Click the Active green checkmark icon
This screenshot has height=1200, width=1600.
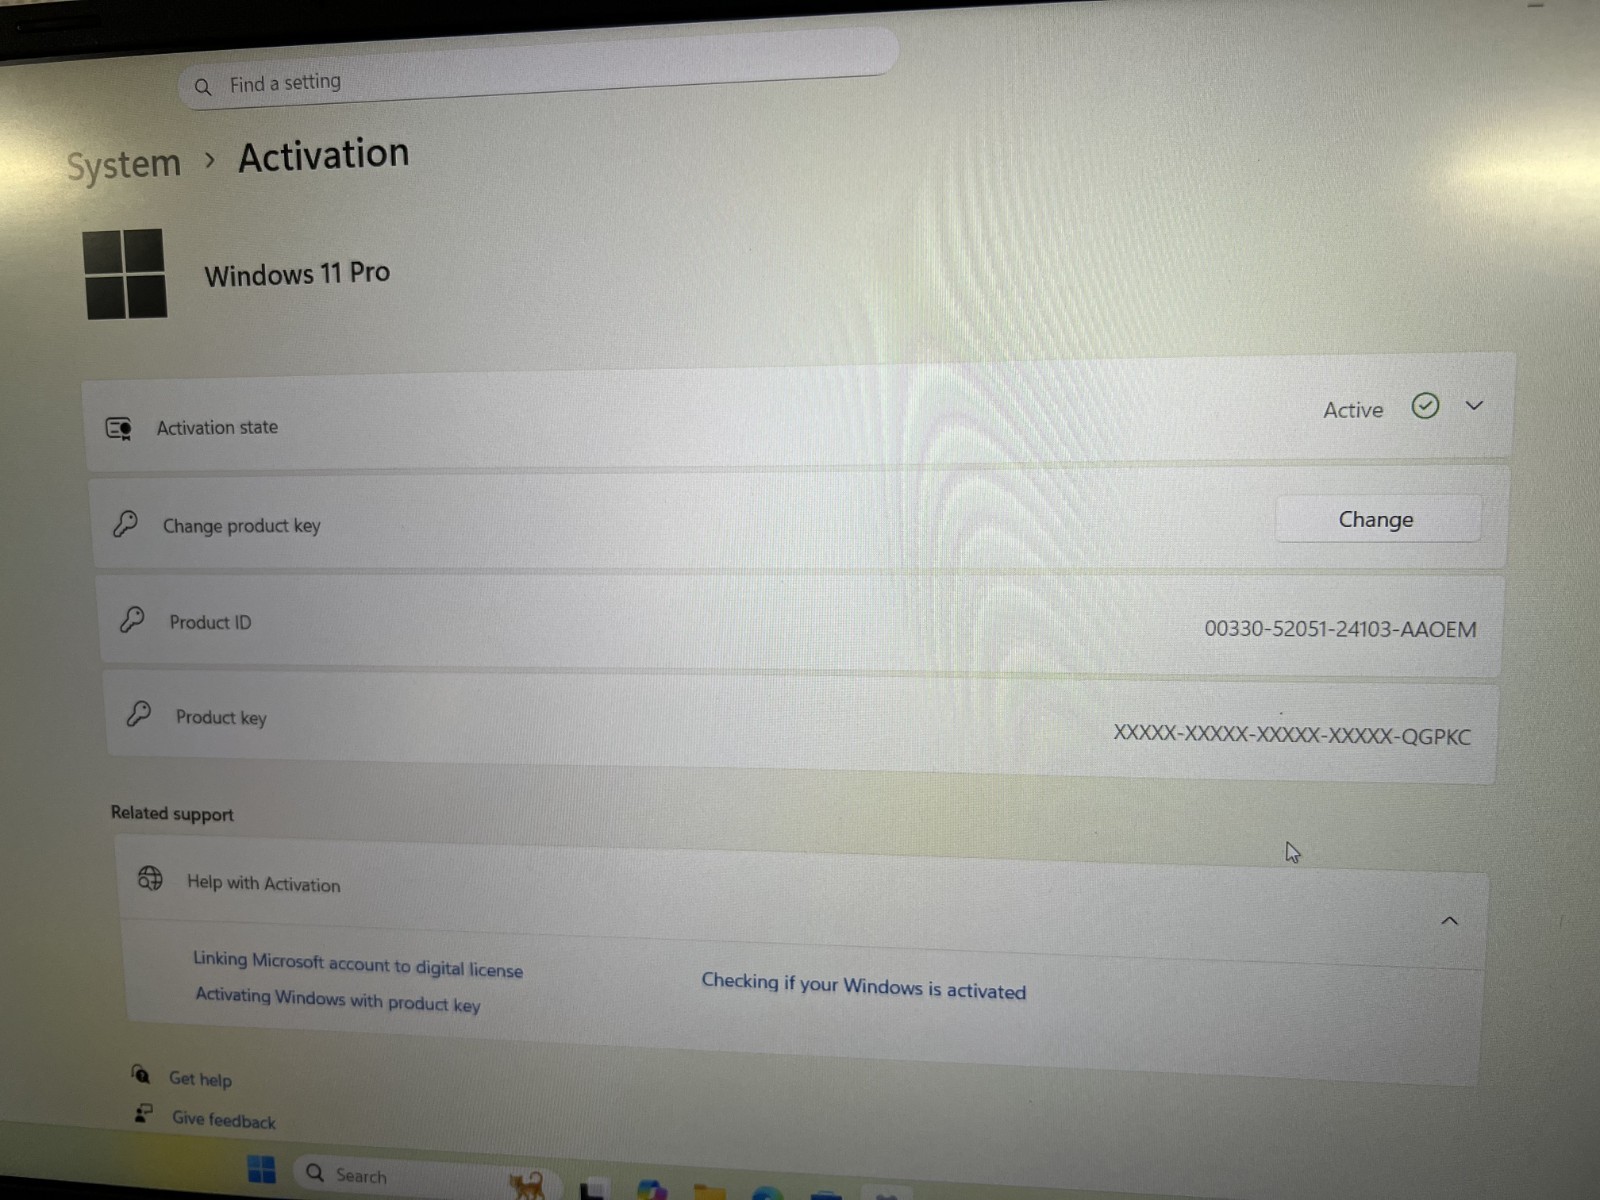tap(1425, 406)
